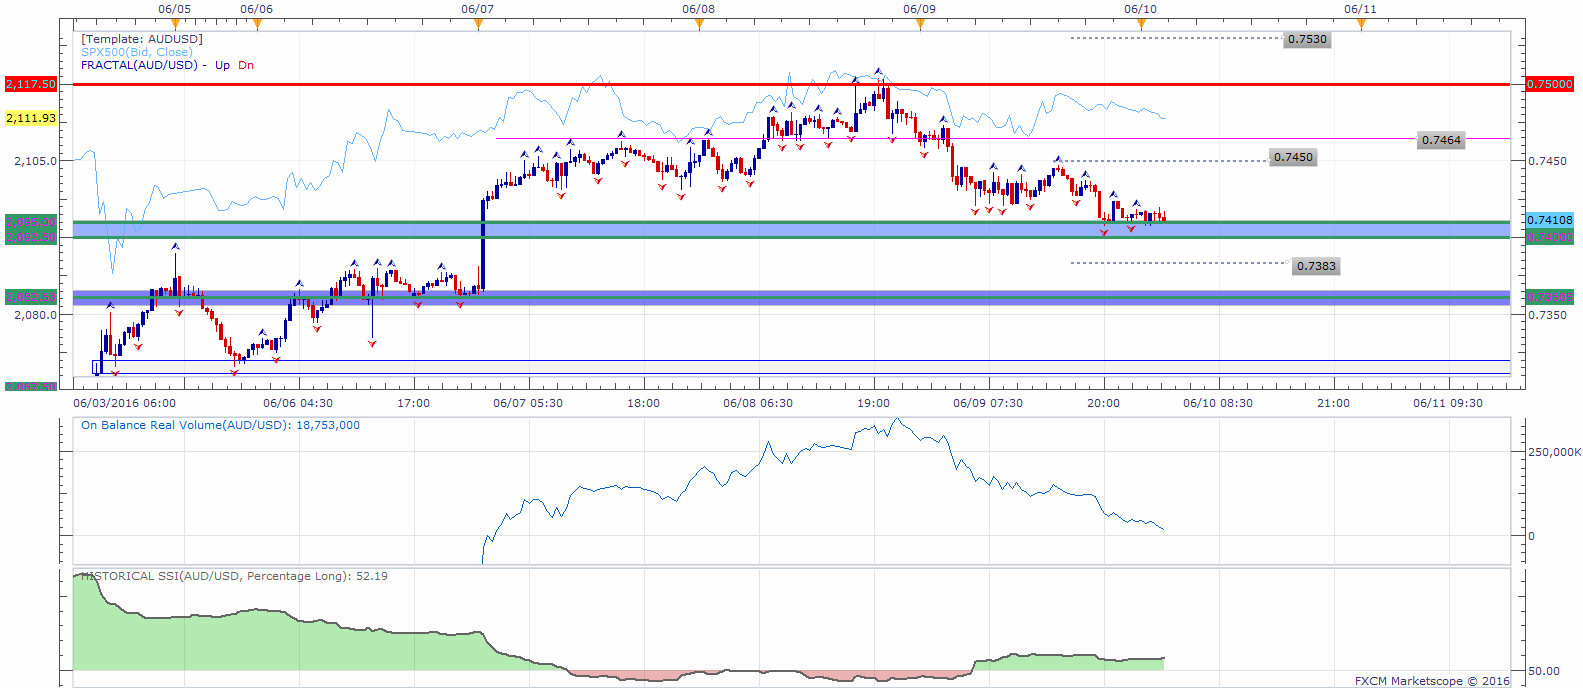The image size is (1583, 688).
Task: Click the orange triangle under 06/10
Action: click(x=1141, y=24)
